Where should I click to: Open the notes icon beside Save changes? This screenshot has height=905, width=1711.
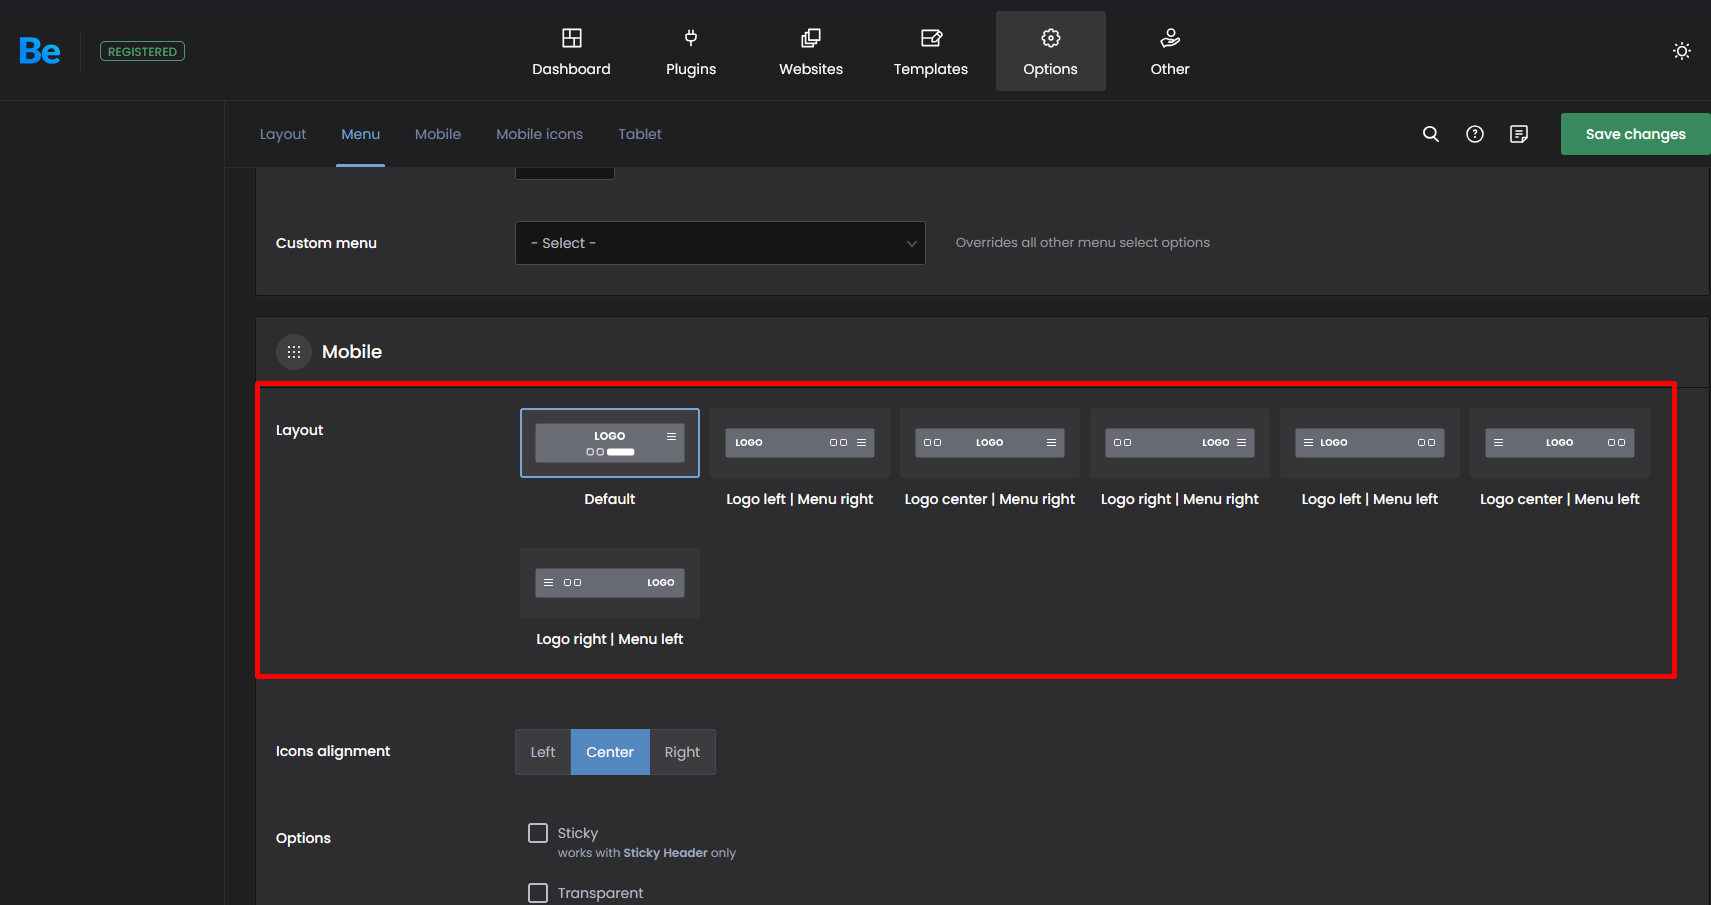coord(1519,134)
